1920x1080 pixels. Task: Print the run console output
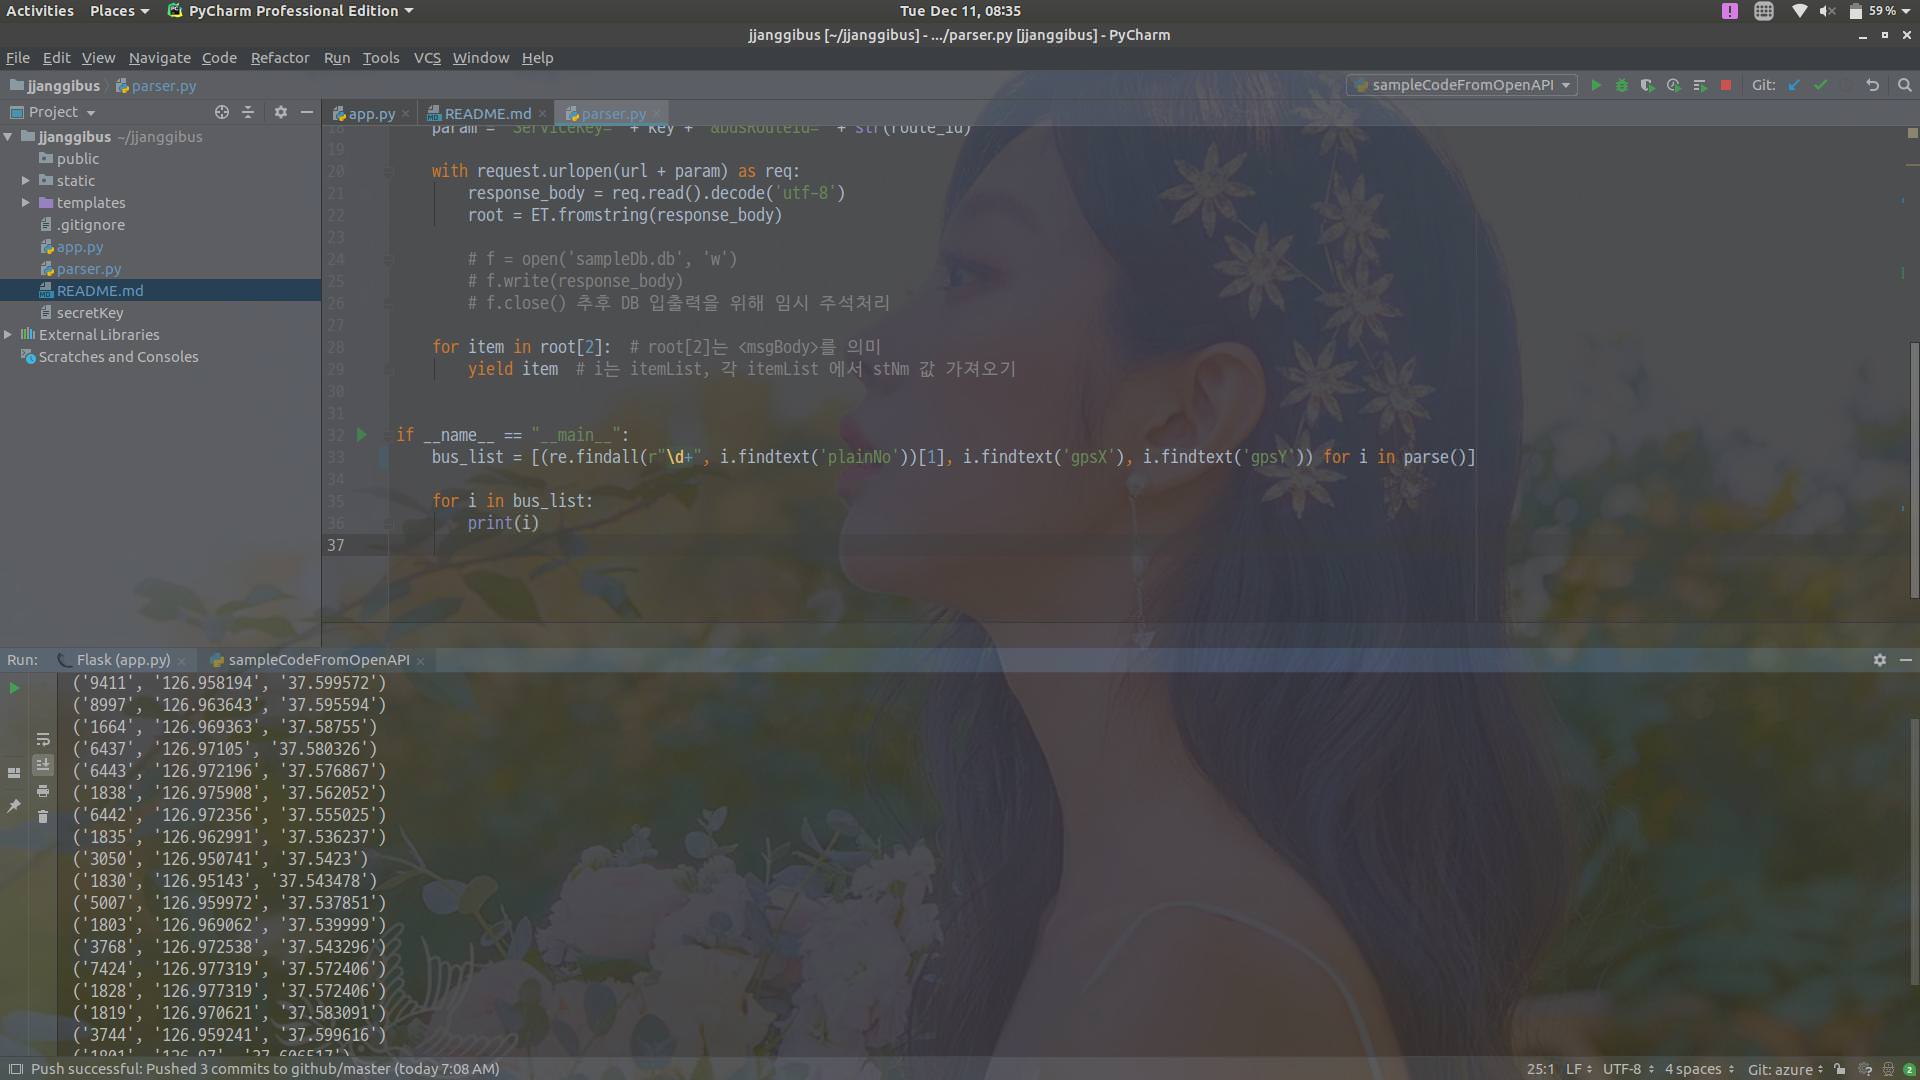point(43,791)
